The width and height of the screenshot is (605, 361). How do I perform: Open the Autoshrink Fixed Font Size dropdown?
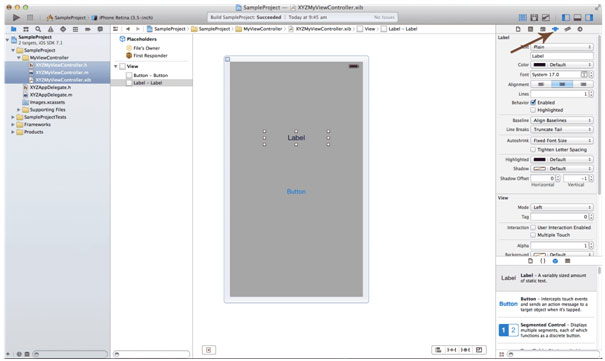pyautogui.click(x=562, y=141)
